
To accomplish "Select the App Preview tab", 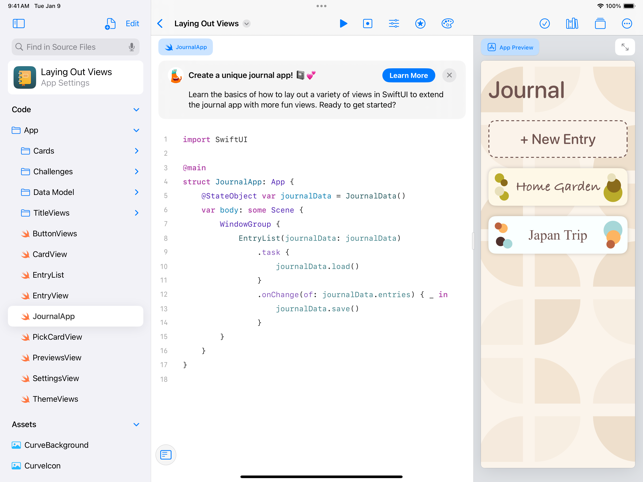I will [x=510, y=47].
